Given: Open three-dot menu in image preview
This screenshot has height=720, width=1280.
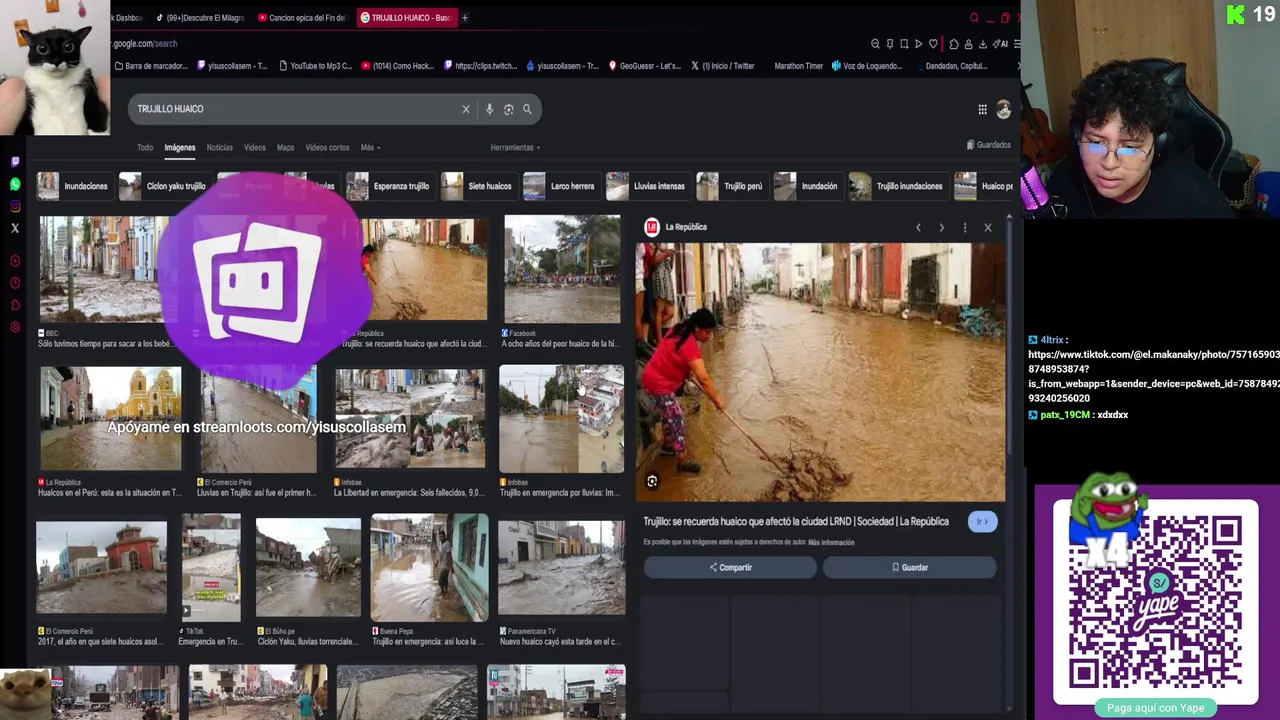Looking at the screenshot, I should [x=964, y=228].
